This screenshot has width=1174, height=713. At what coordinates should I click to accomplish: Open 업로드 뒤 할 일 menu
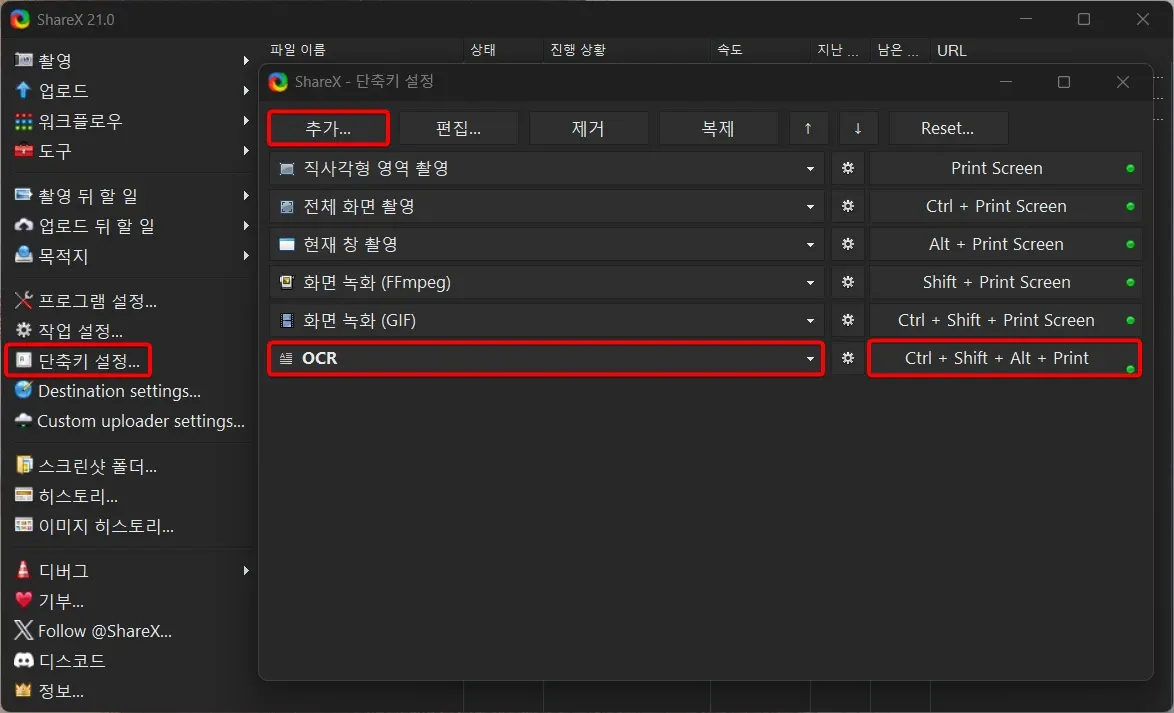[131, 226]
